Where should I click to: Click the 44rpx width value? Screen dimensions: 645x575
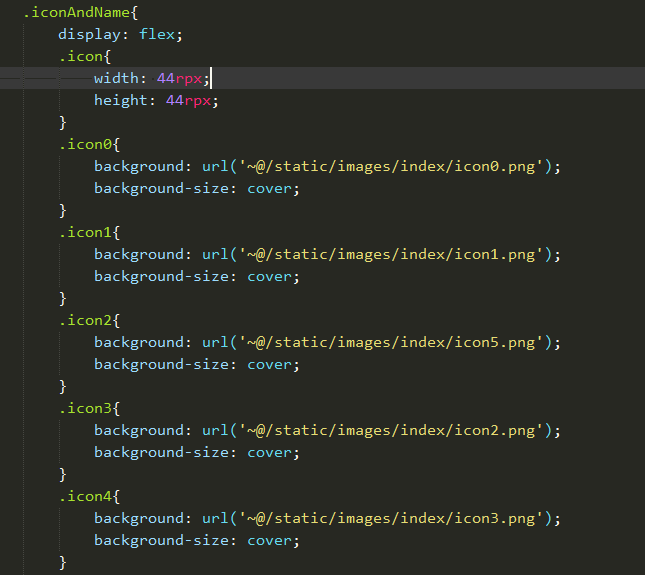click(x=180, y=78)
